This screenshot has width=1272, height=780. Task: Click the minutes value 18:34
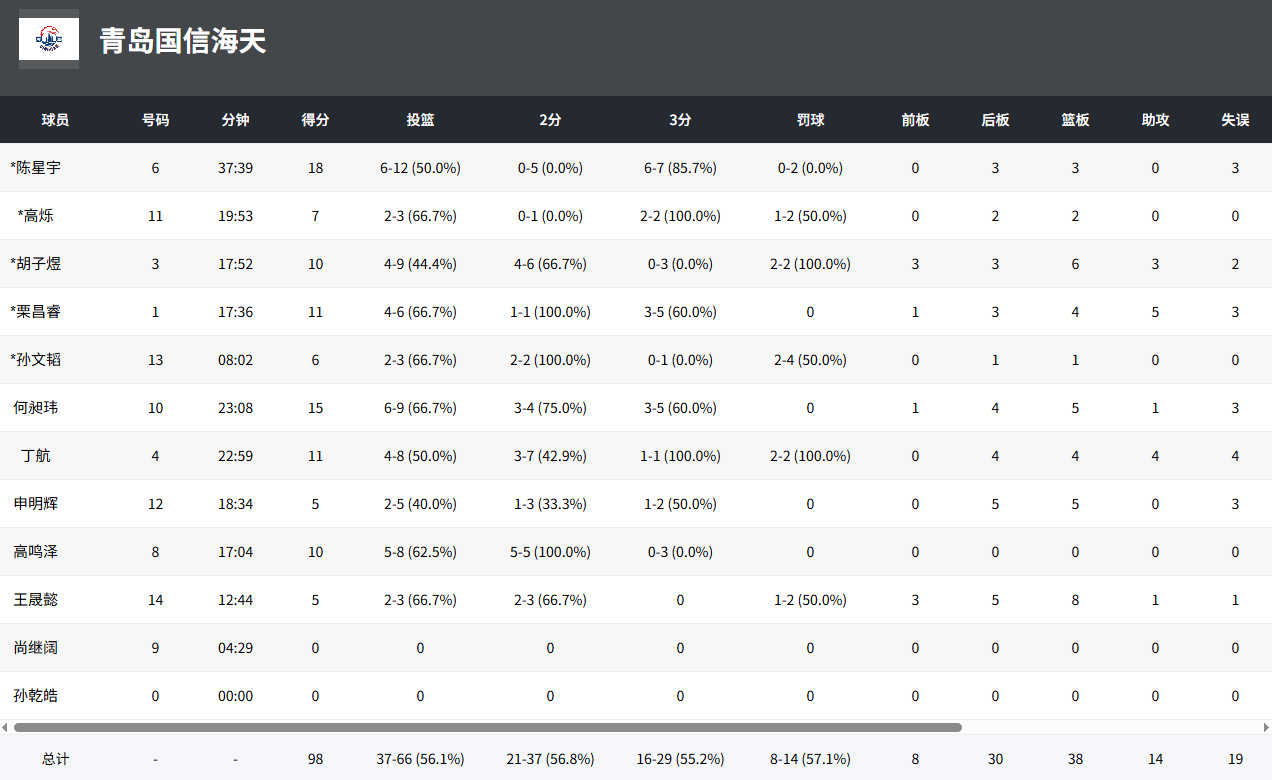click(235, 504)
